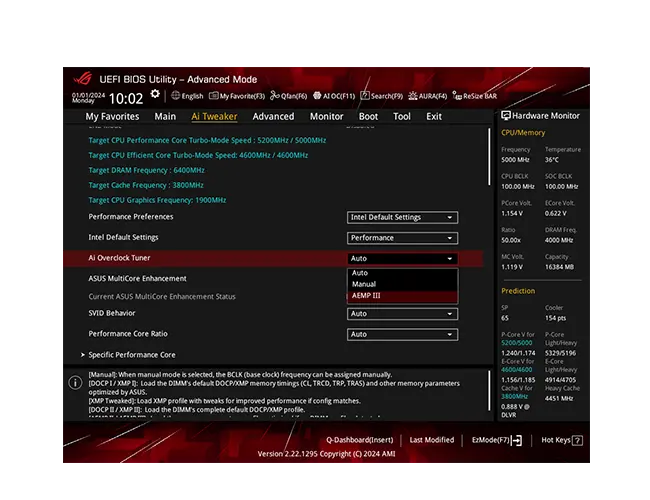Open Intel Default Settings Performance dropdown
The width and height of the screenshot is (650, 500).
(402, 238)
